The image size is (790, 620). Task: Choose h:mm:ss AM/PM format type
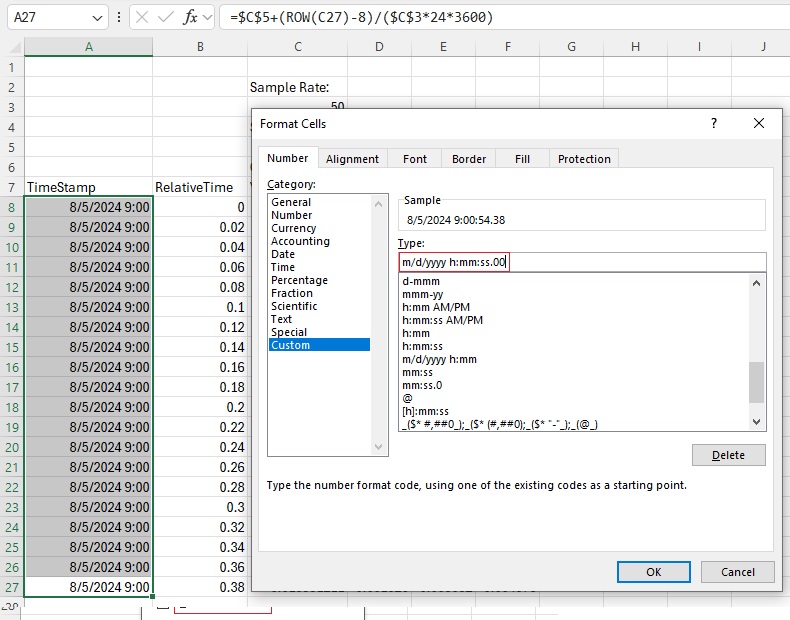pyautogui.click(x=574, y=320)
